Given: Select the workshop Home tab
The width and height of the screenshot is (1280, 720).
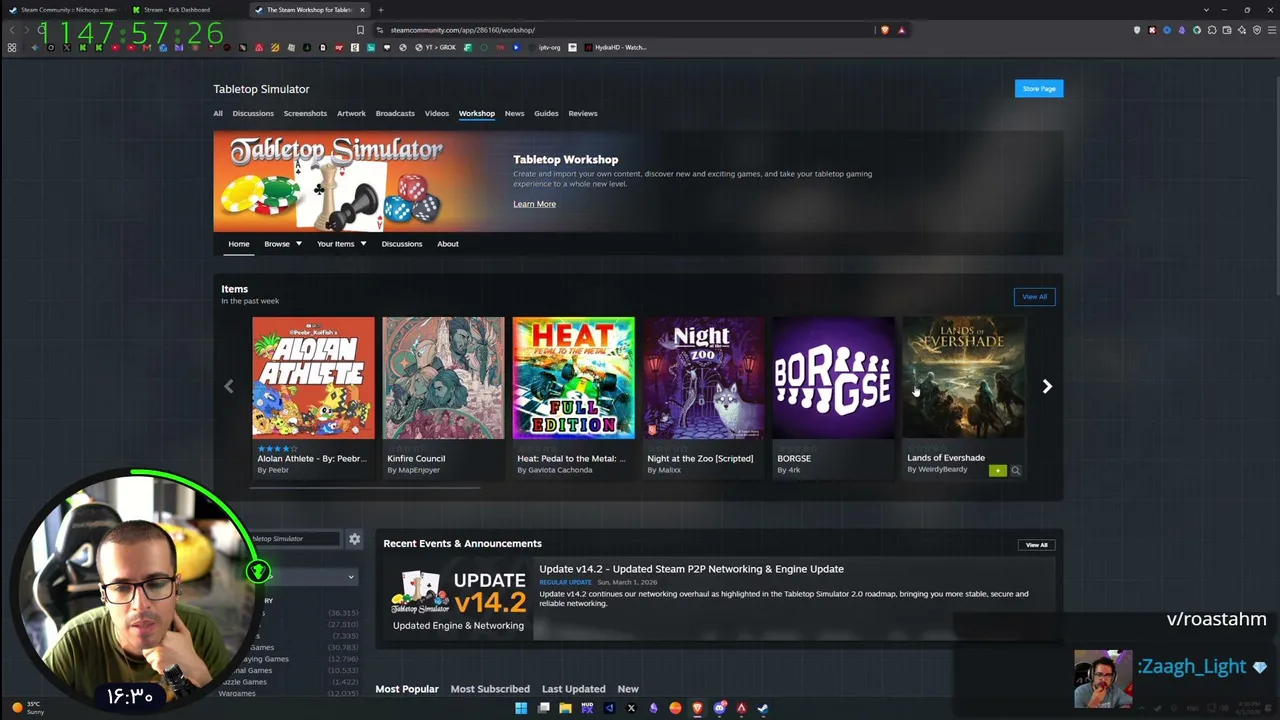Looking at the screenshot, I should coord(239,244).
